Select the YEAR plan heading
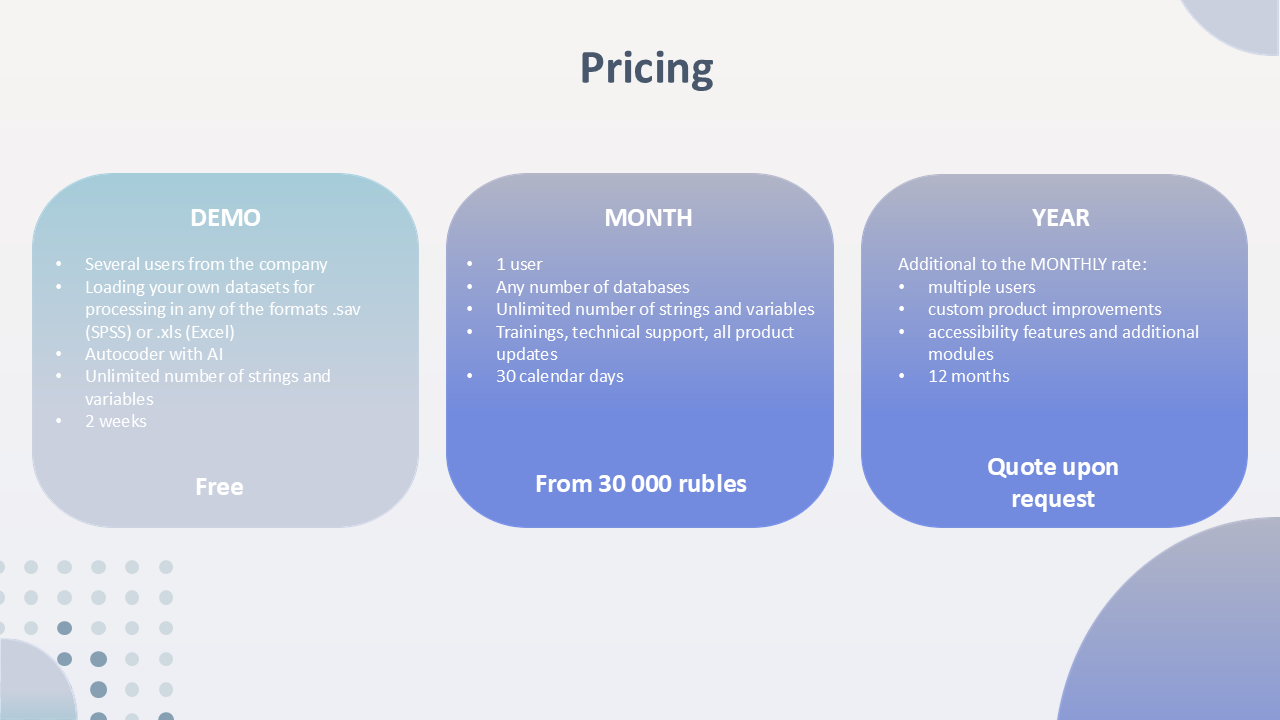Image resolution: width=1280 pixels, height=720 pixels. [x=1061, y=217]
